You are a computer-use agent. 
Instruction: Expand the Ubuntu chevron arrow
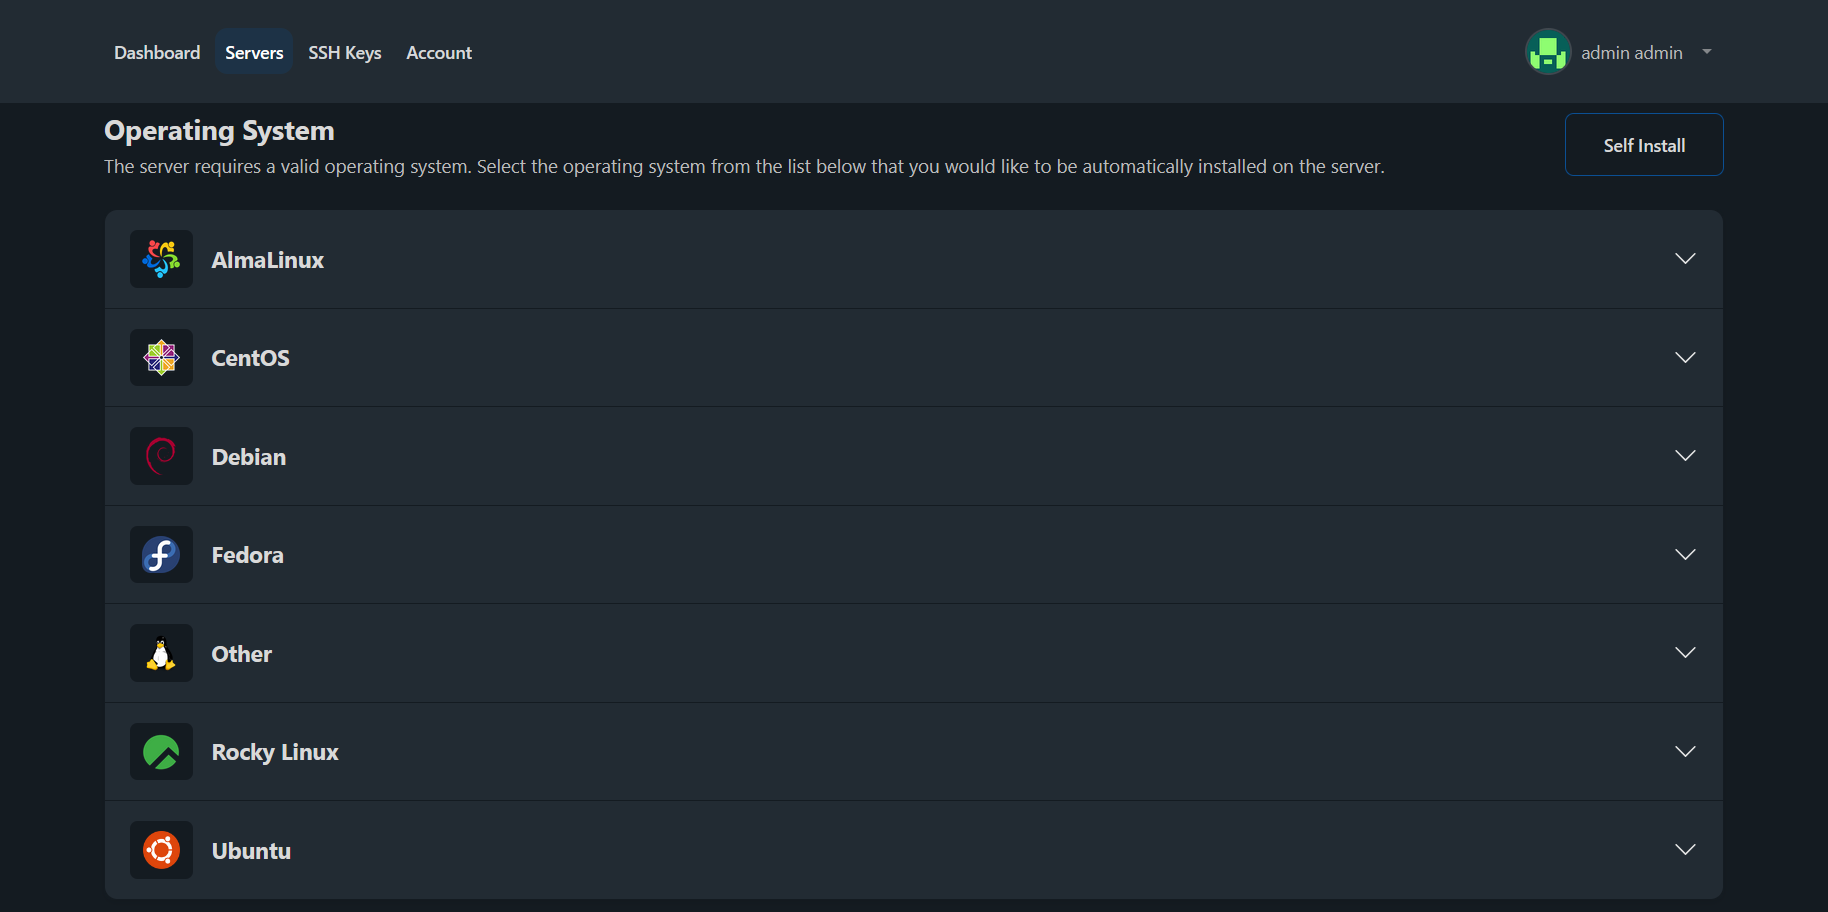(x=1685, y=850)
